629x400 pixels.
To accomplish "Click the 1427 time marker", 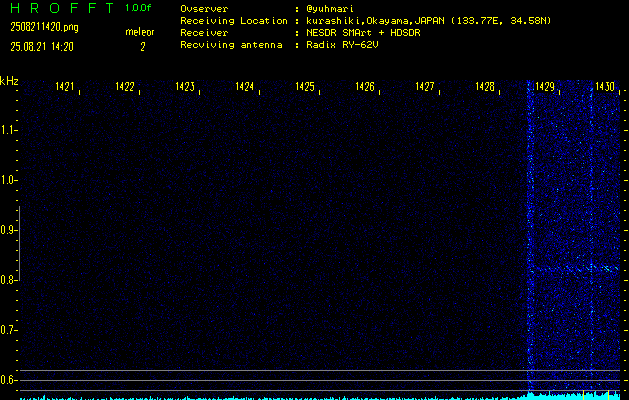I will 425,86.
